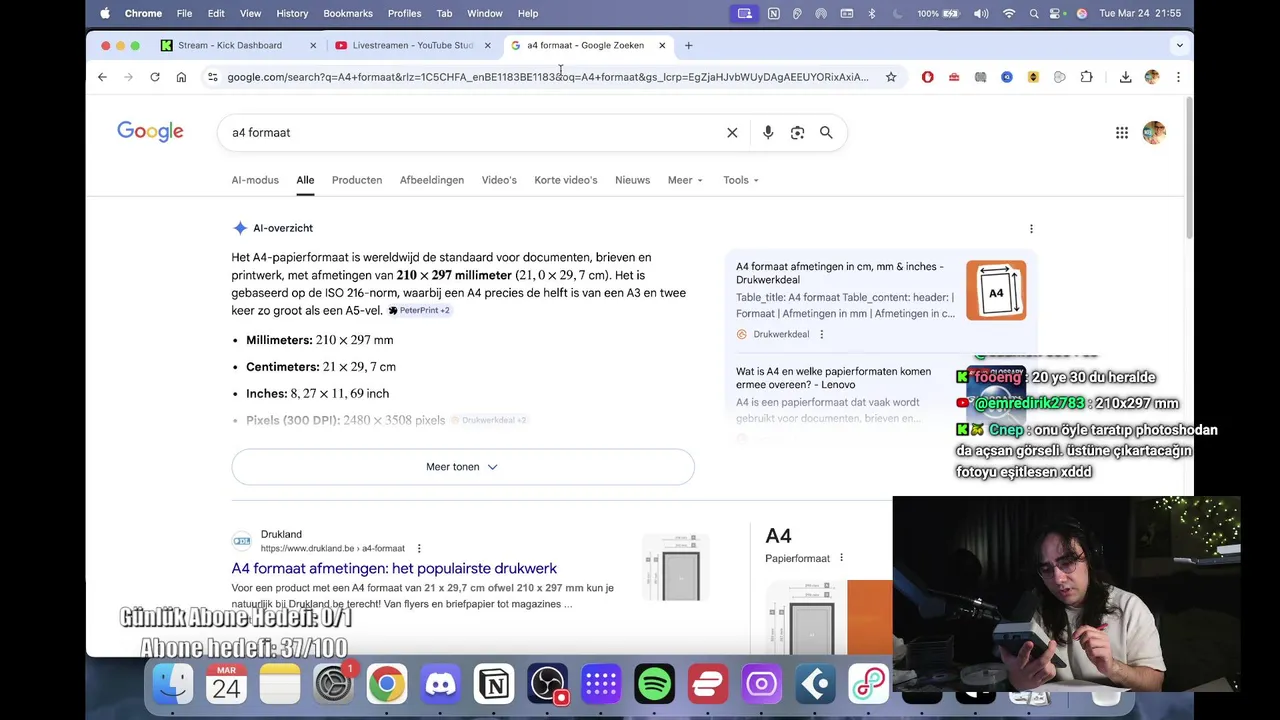1280x720 pixels.
Task: Open the Profiles menu
Action: (404, 13)
